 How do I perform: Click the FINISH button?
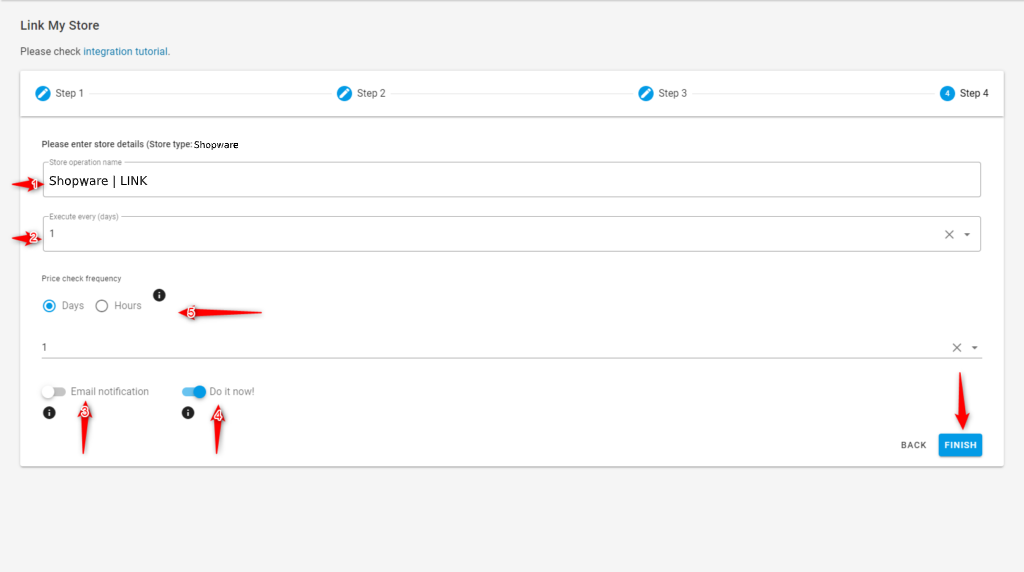pyautogui.click(x=960, y=445)
